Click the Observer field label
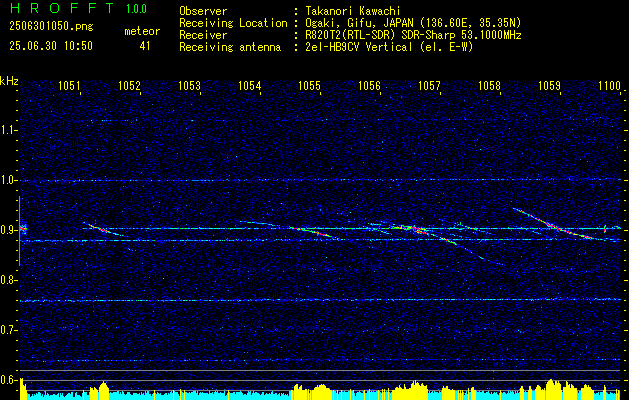This screenshot has width=629, height=400. (x=203, y=11)
